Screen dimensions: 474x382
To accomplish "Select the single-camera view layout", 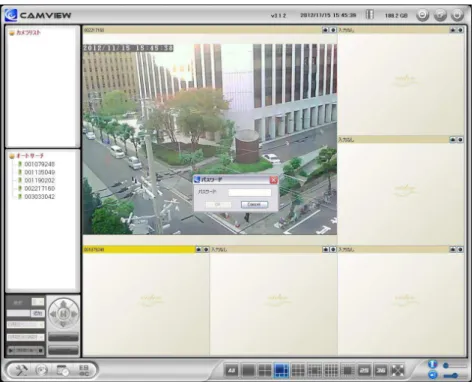I will pyautogui.click(x=248, y=370).
